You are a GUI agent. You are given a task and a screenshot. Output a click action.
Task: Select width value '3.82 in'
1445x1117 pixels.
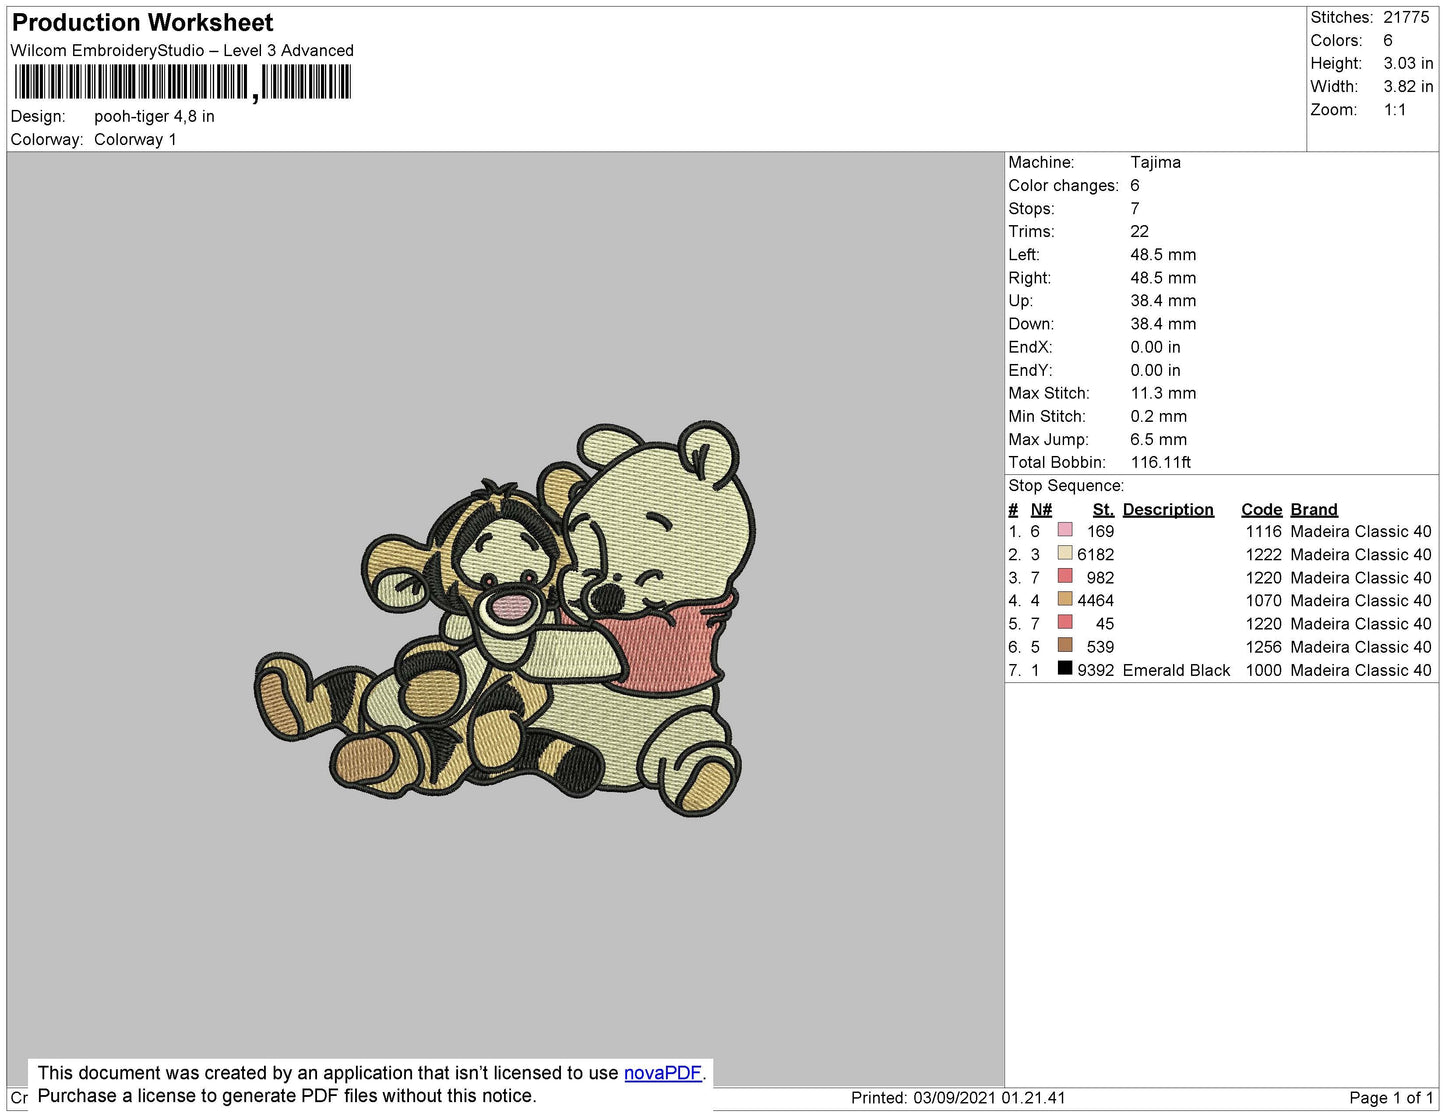pyautogui.click(x=1408, y=86)
